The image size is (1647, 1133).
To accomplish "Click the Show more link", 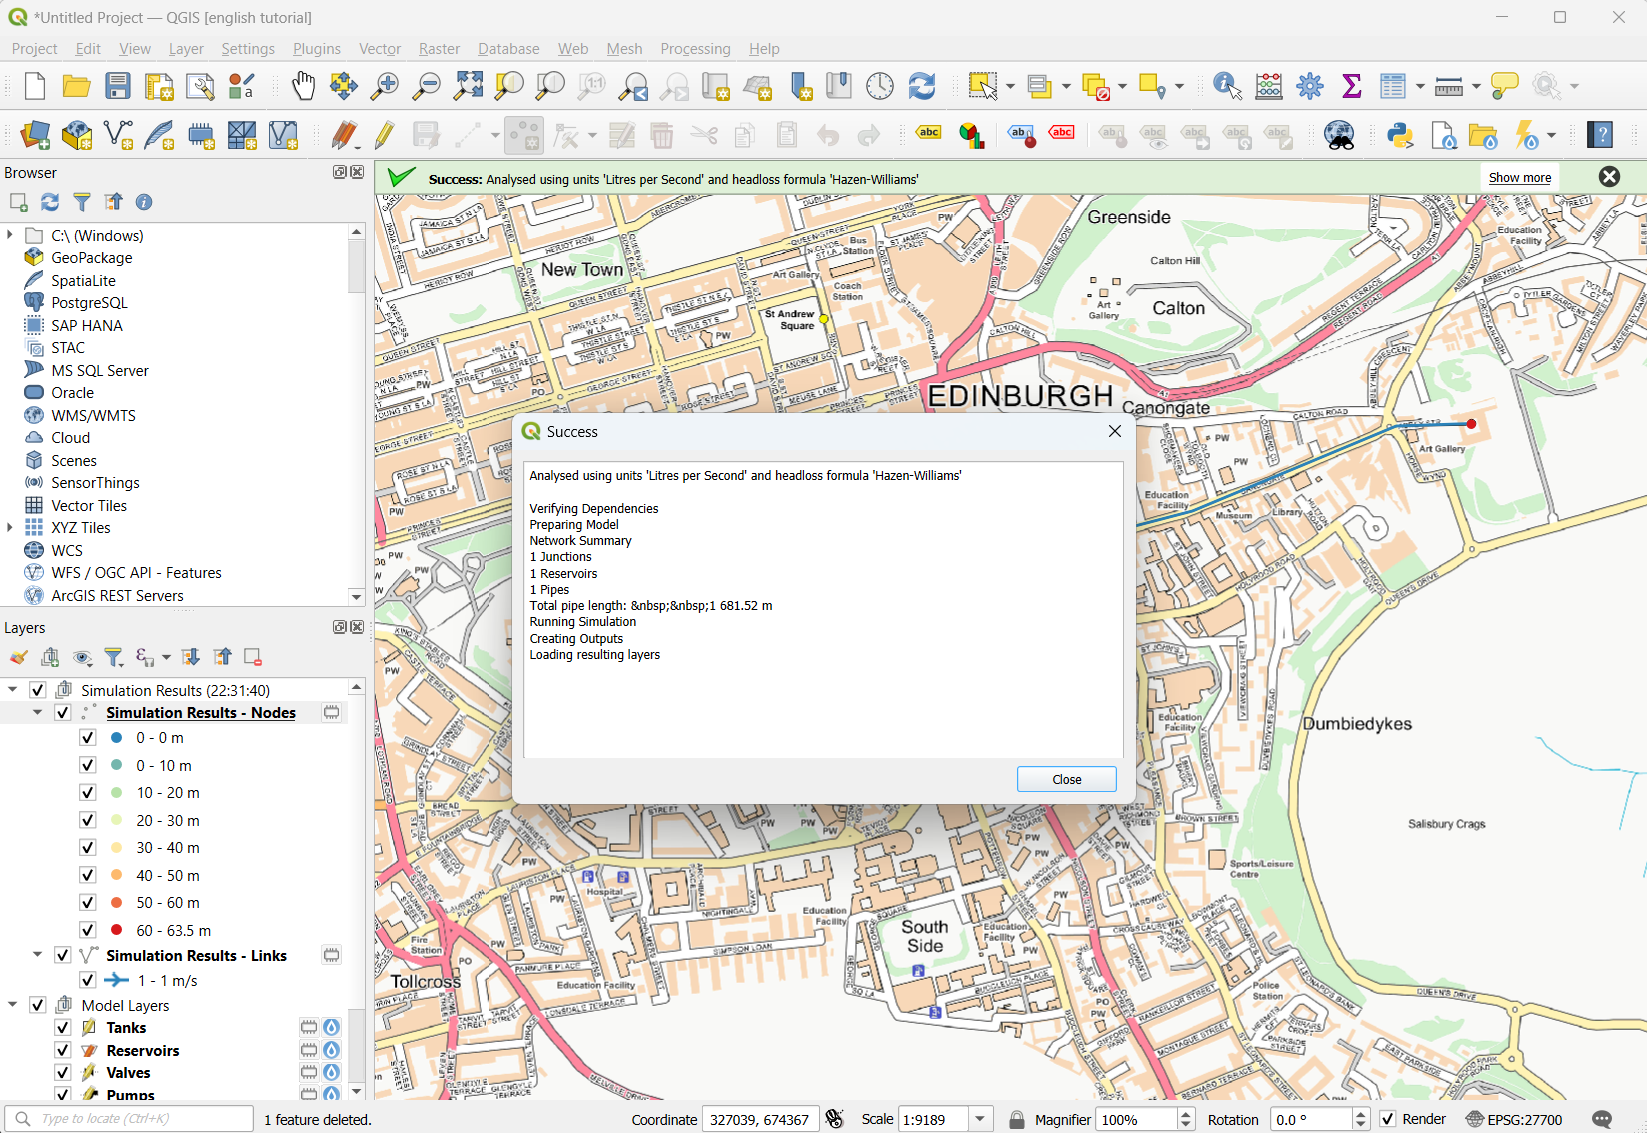I will coord(1519,178).
